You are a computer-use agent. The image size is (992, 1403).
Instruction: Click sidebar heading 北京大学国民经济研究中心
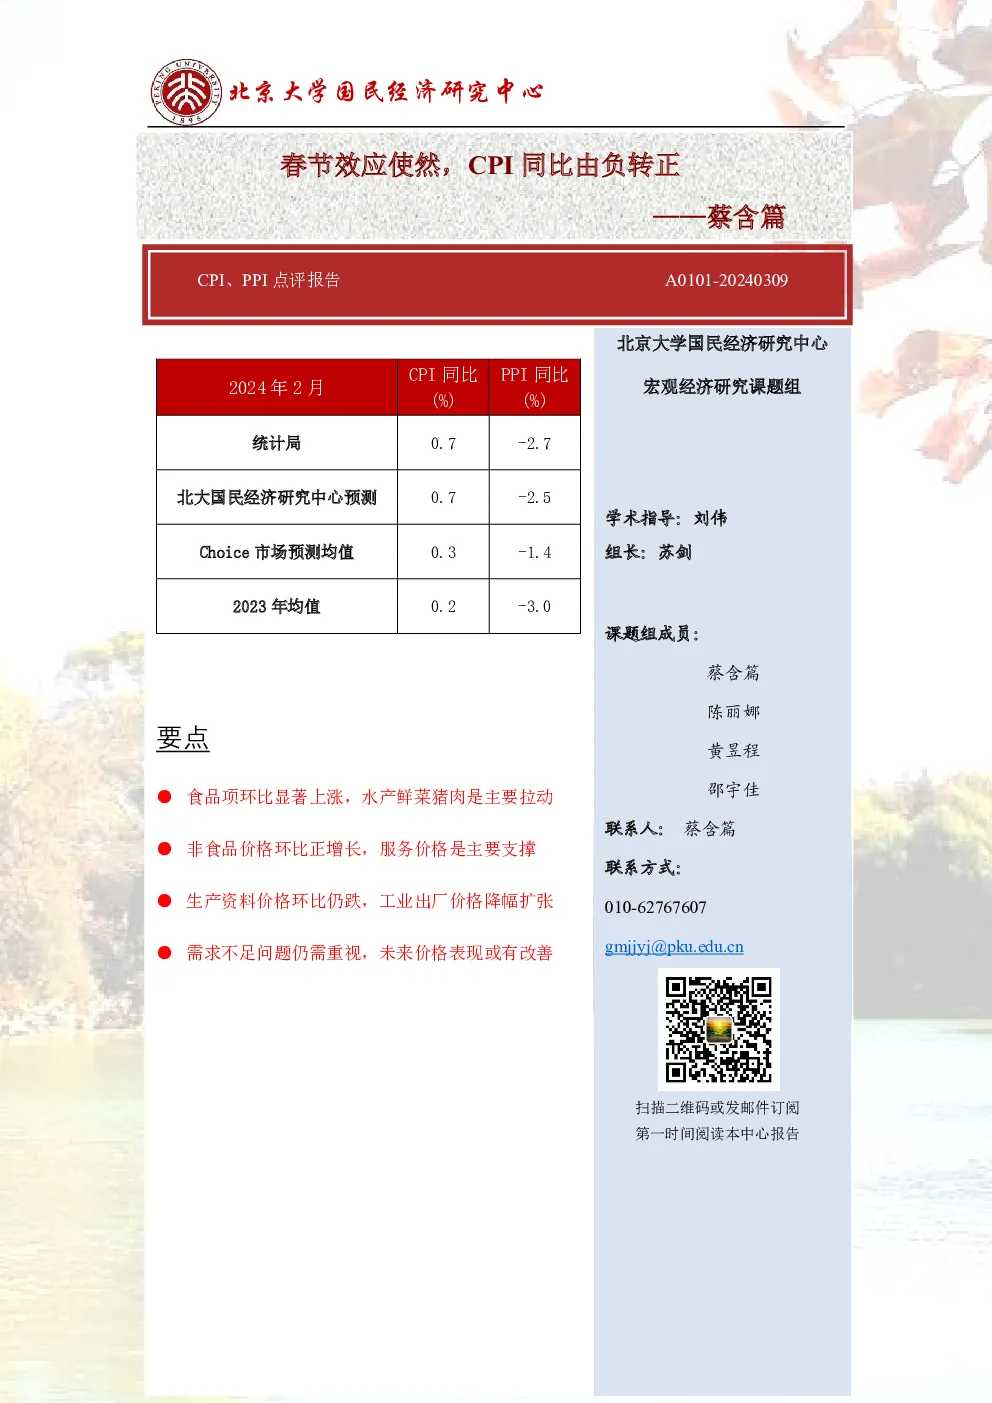pos(722,343)
